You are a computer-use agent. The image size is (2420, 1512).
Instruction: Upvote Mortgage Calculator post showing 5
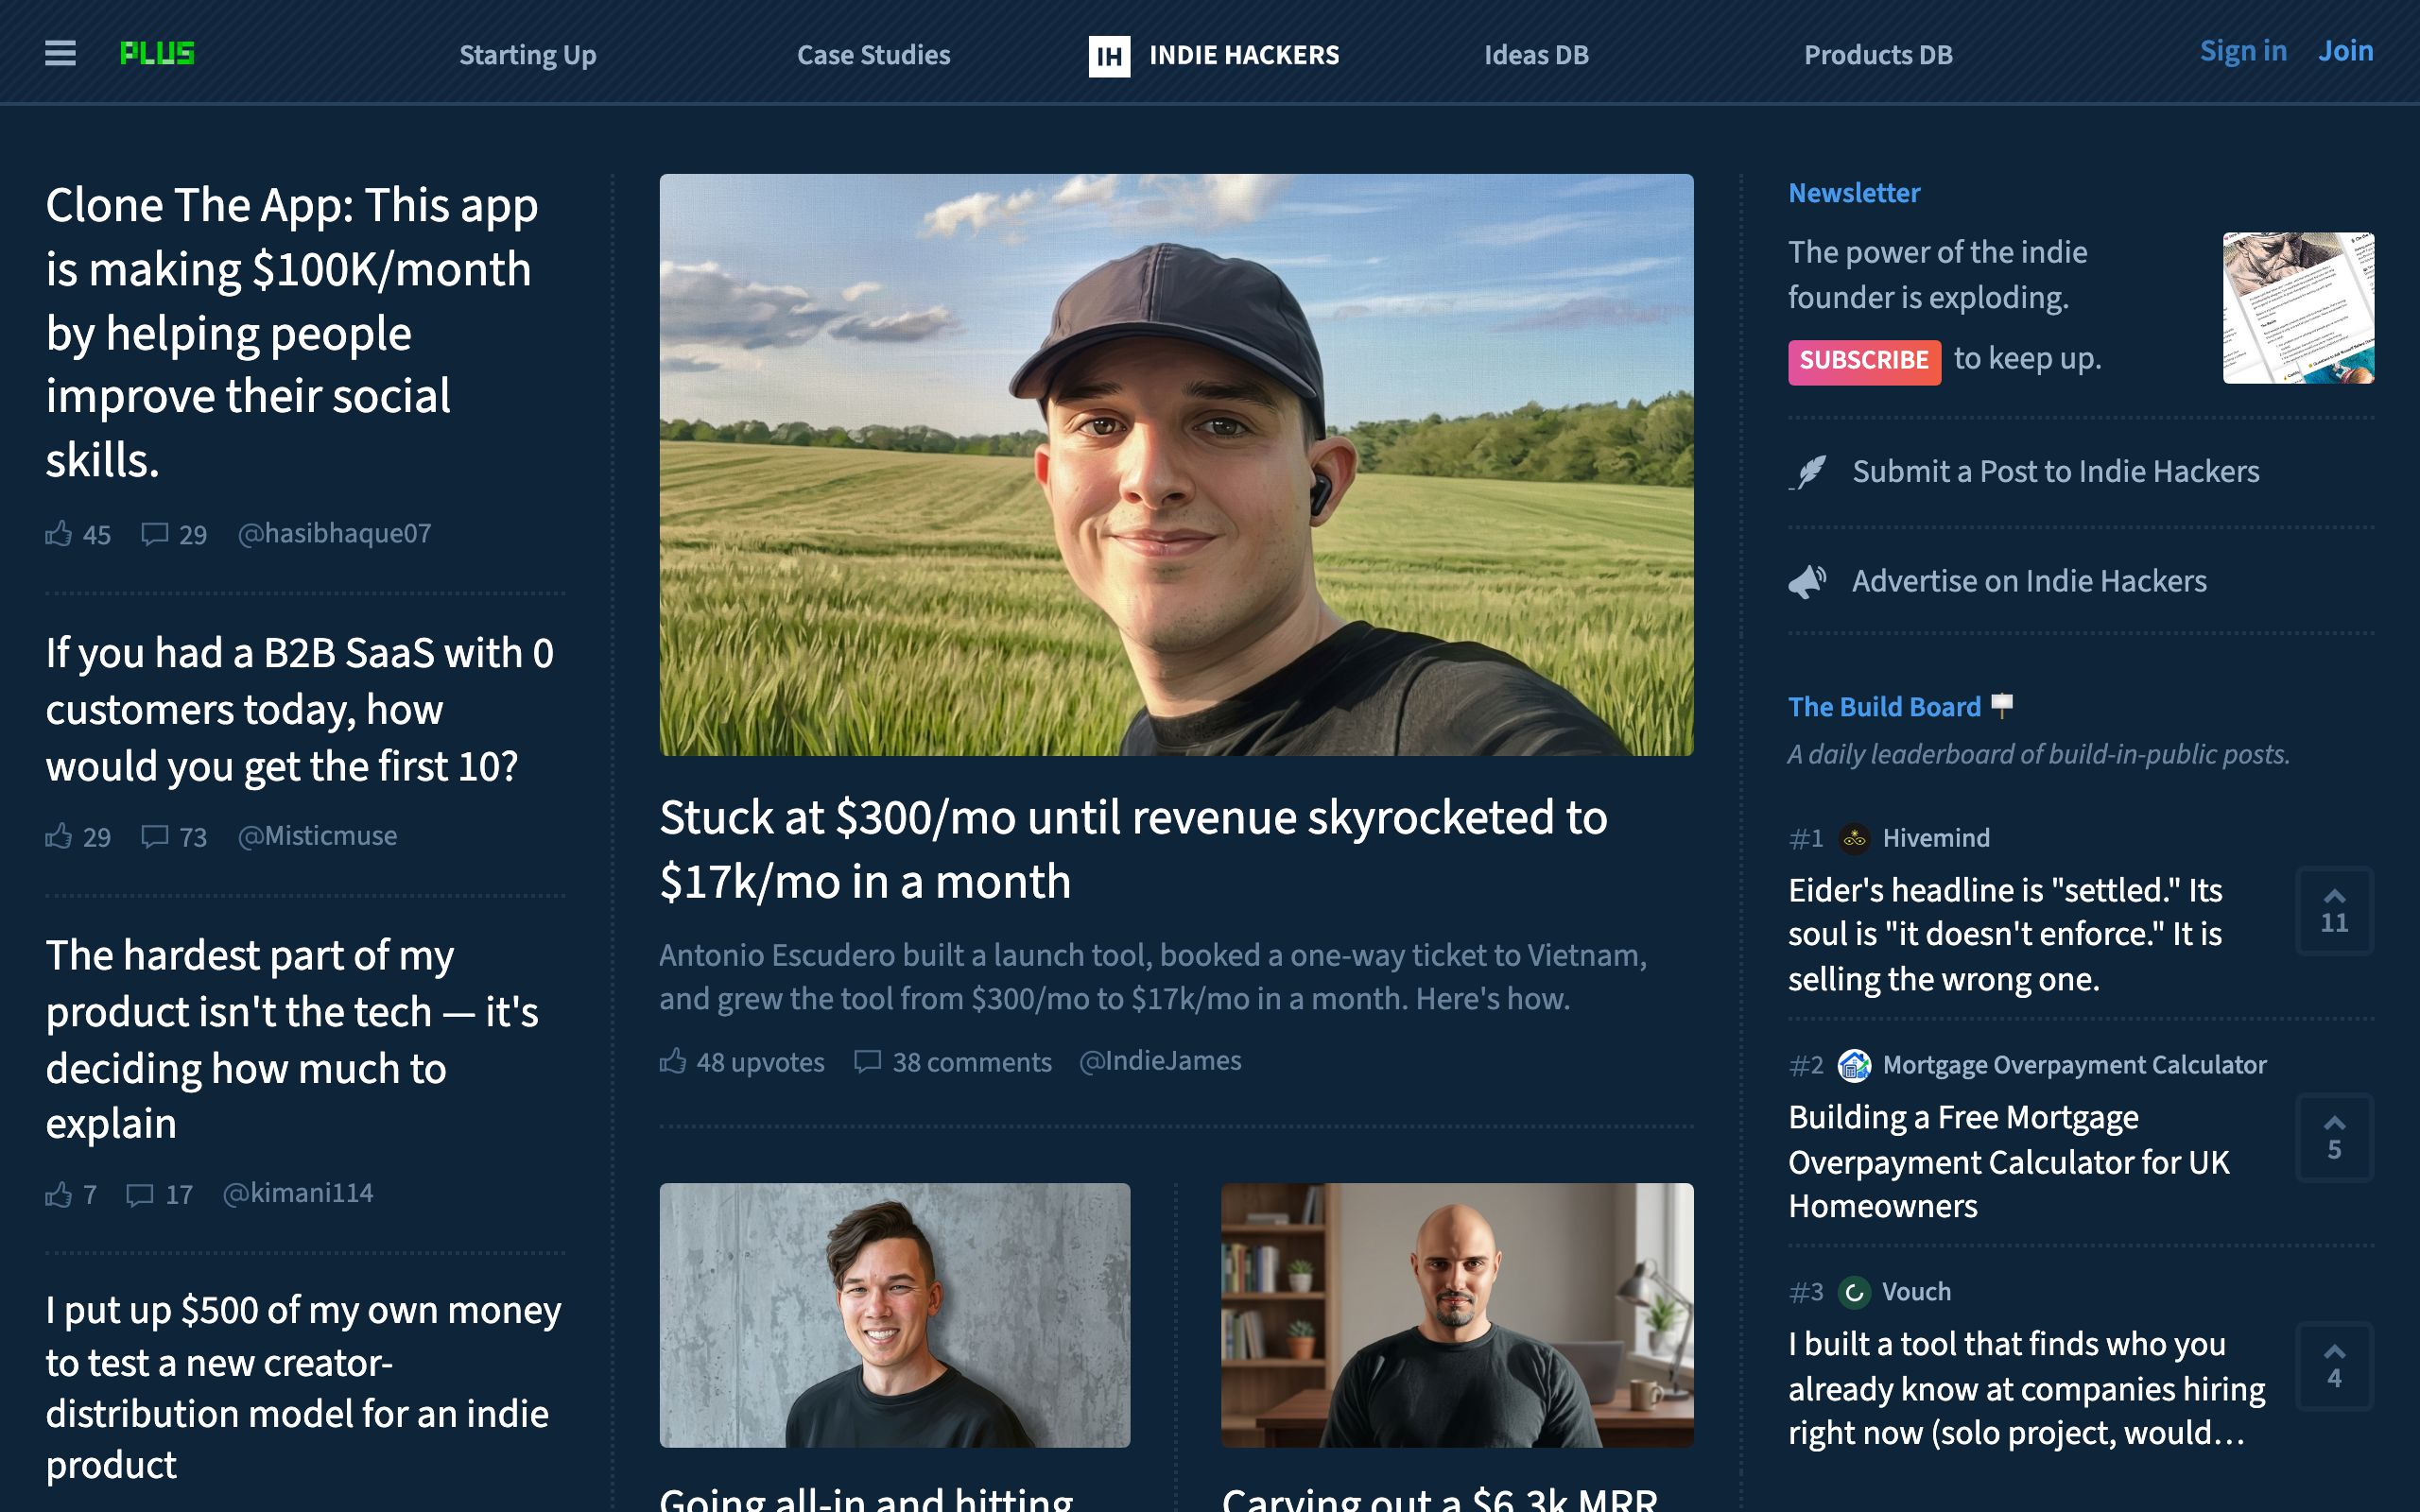pyautogui.click(x=2334, y=1138)
